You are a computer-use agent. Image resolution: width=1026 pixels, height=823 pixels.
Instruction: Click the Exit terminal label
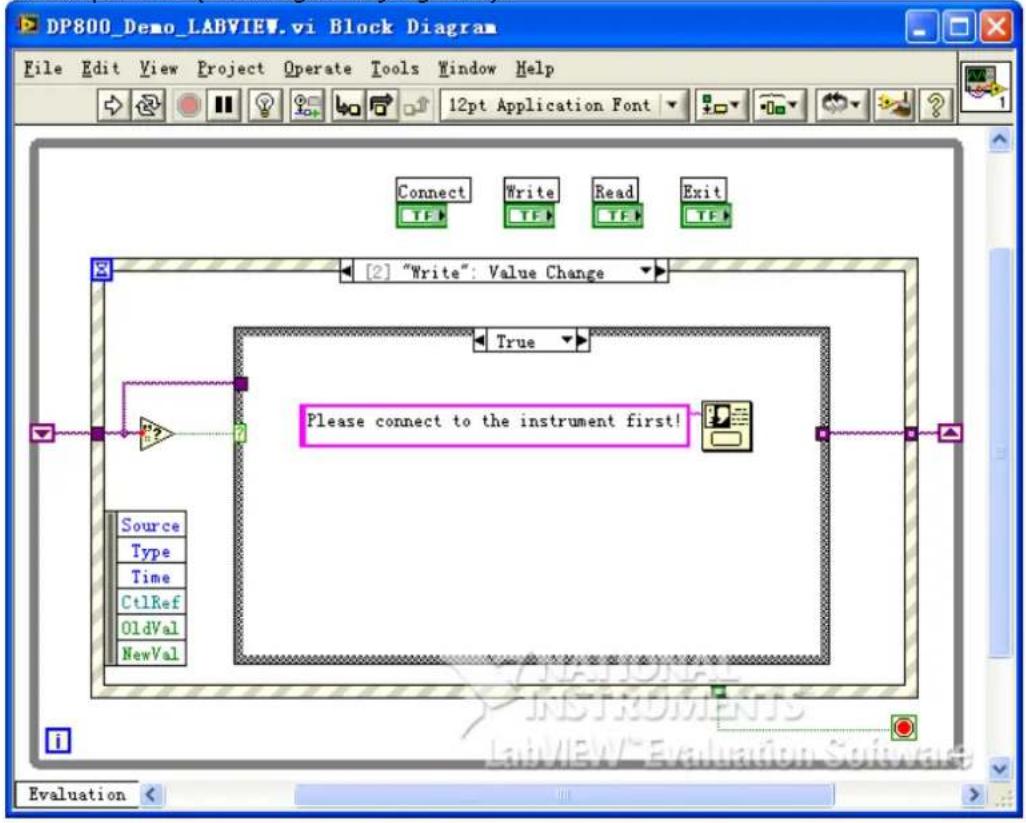703,192
